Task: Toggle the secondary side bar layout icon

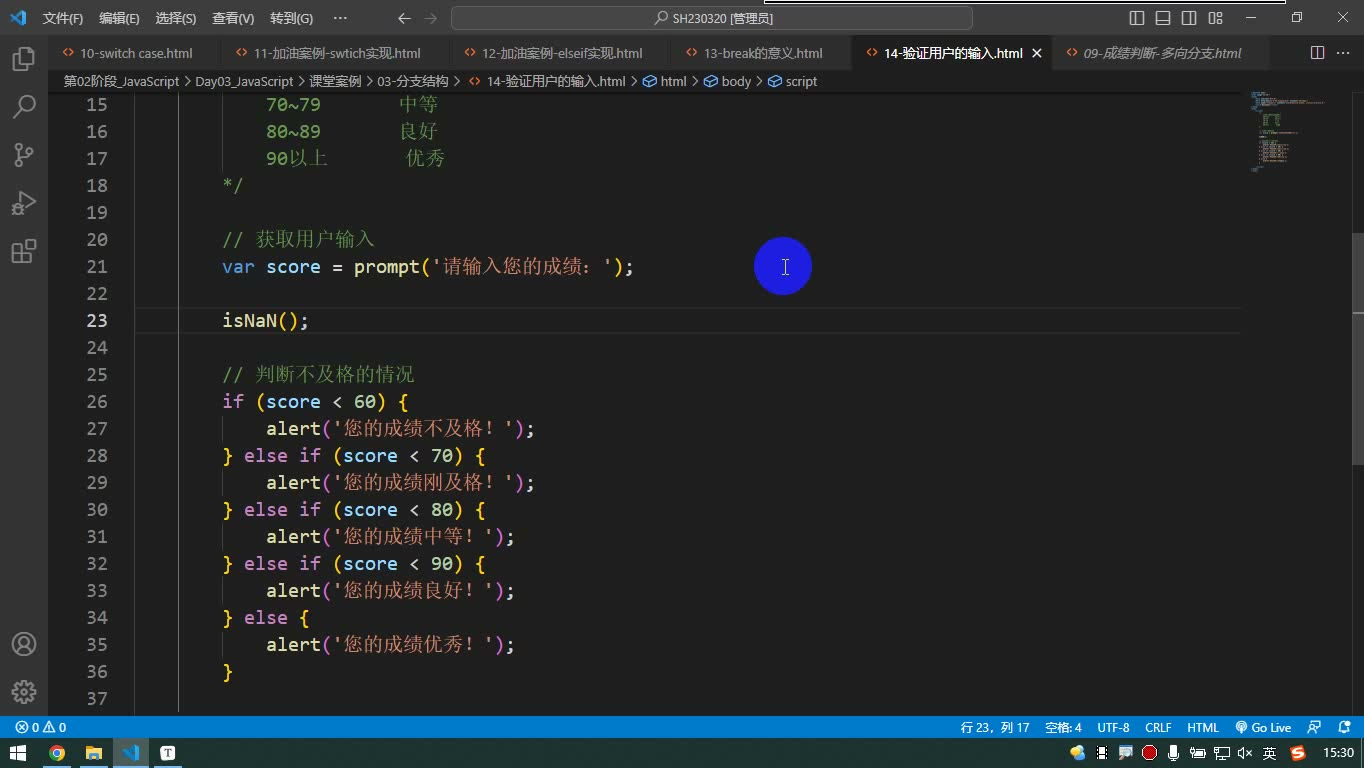Action: point(1189,18)
